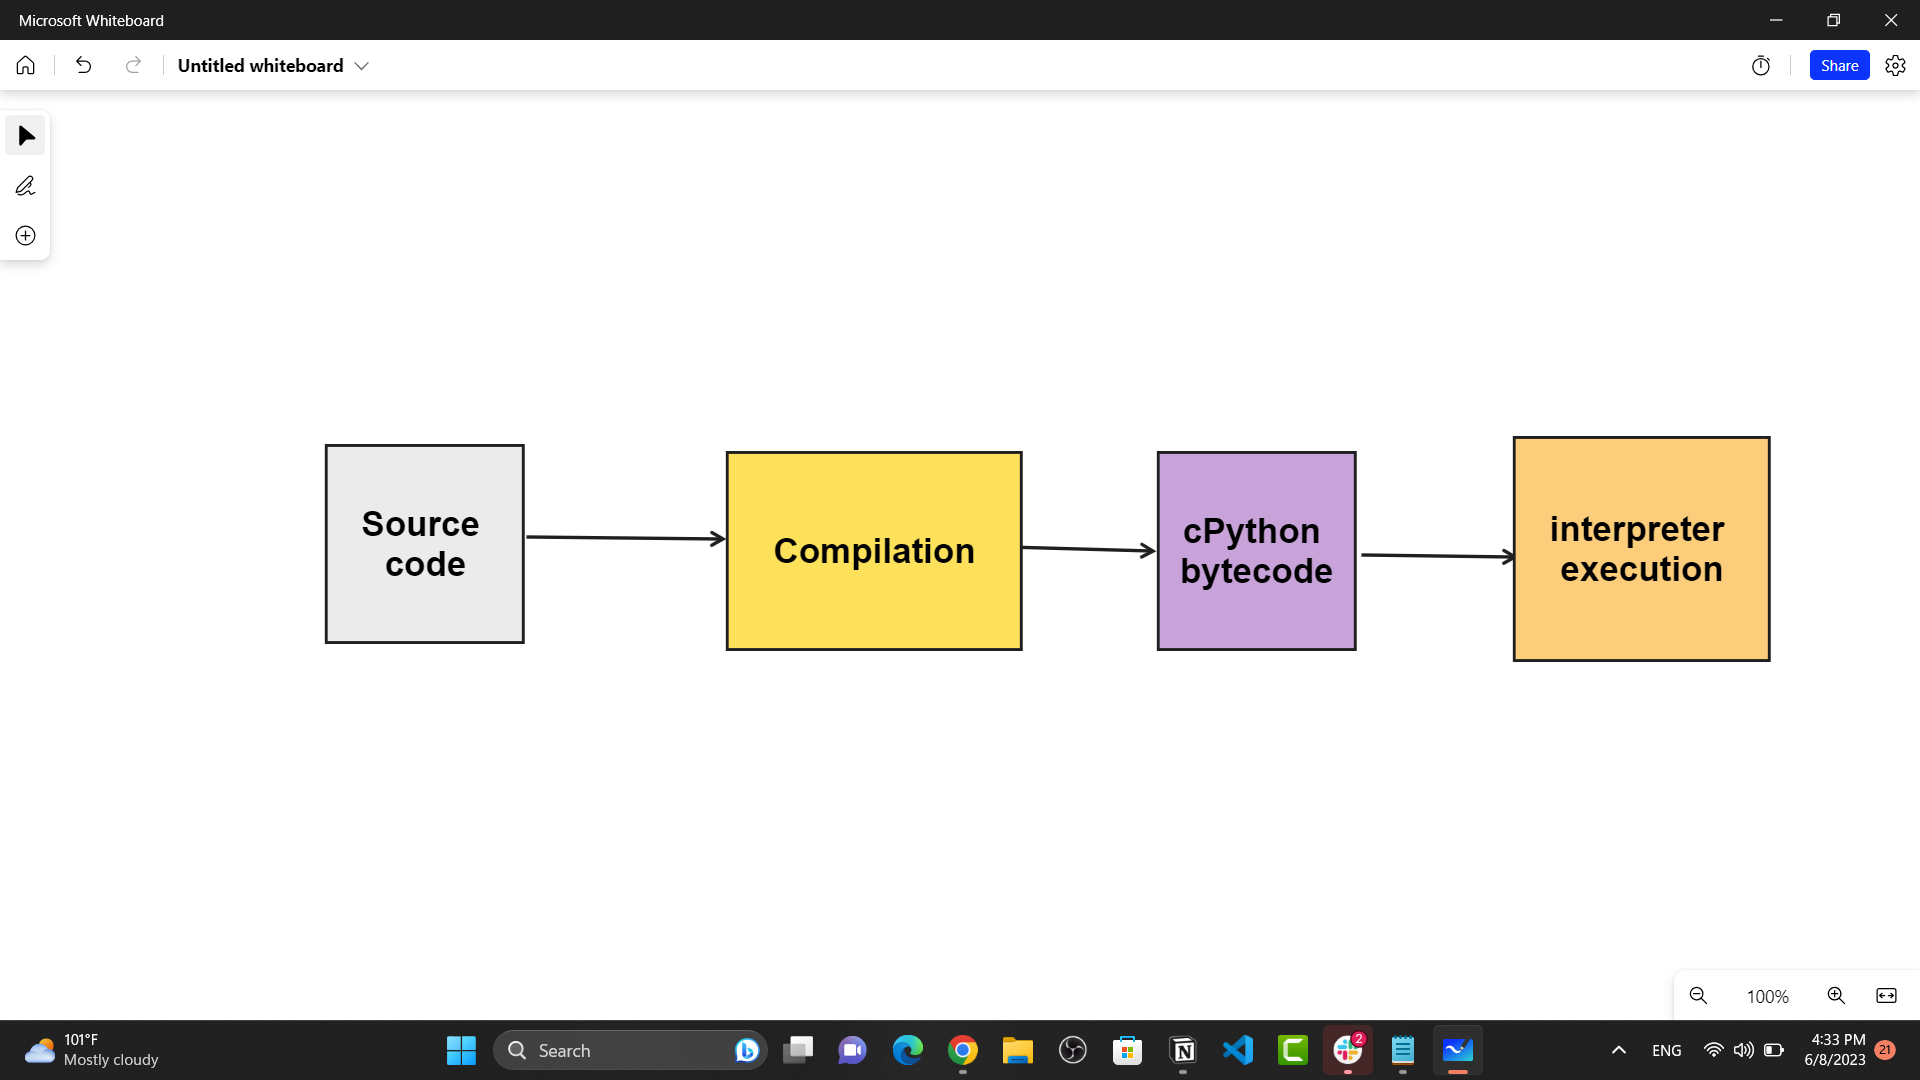Zoom out of the canvas

tap(1698, 996)
